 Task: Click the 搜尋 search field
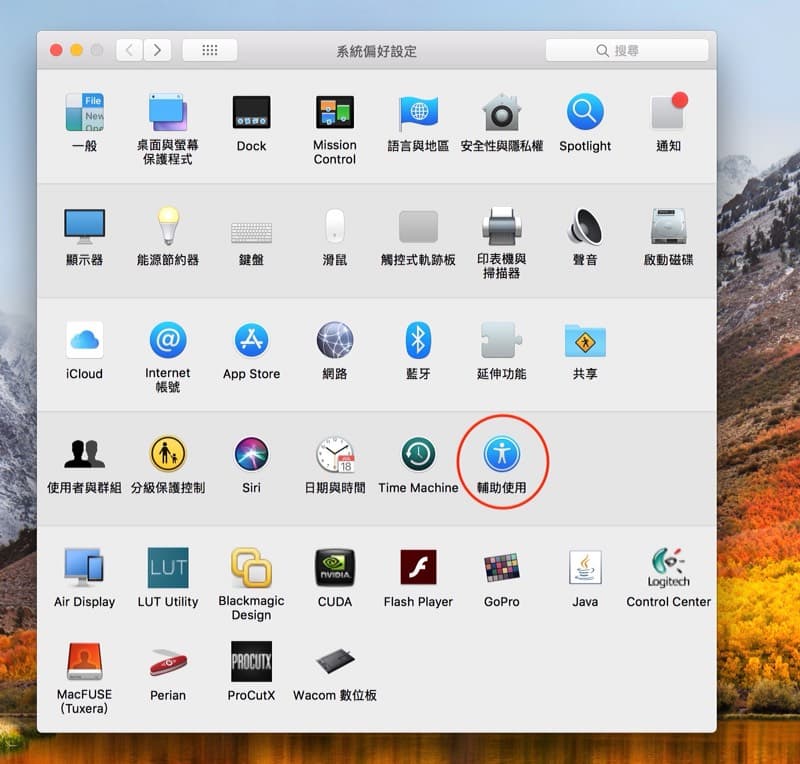click(x=627, y=50)
